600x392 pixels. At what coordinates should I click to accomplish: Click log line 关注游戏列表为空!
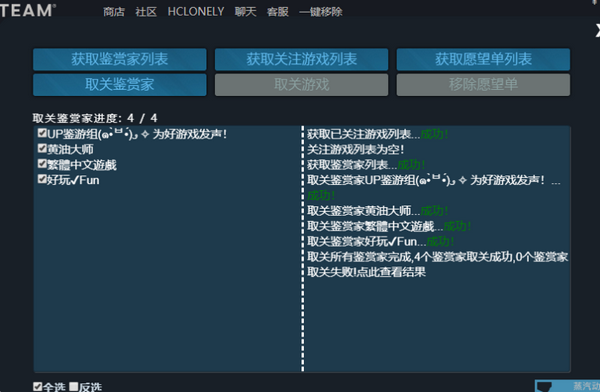[x=355, y=149]
